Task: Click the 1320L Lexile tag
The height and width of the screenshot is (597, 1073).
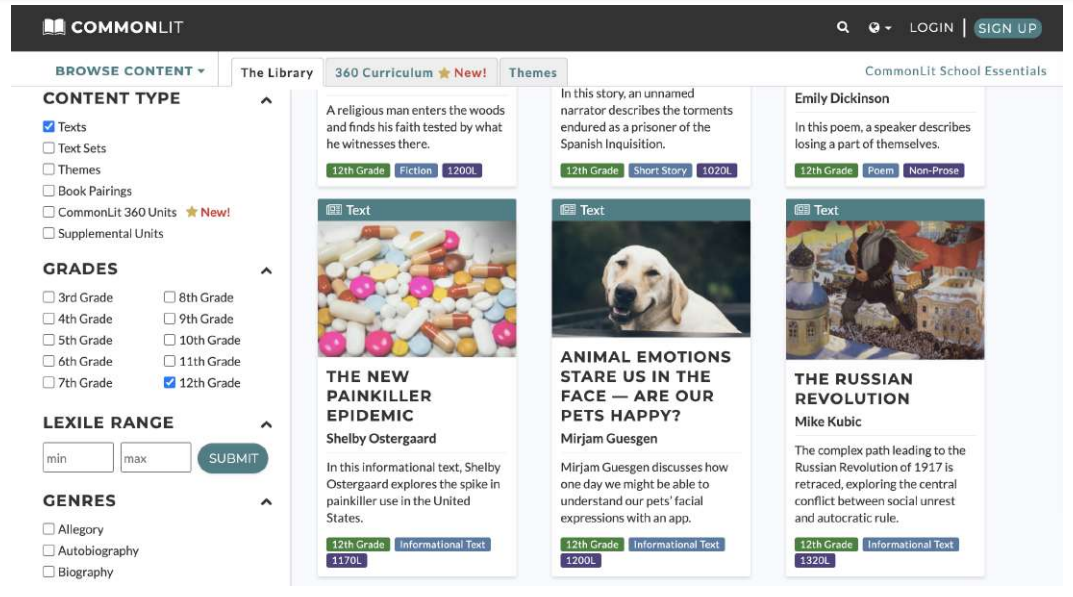Action: pos(814,561)
